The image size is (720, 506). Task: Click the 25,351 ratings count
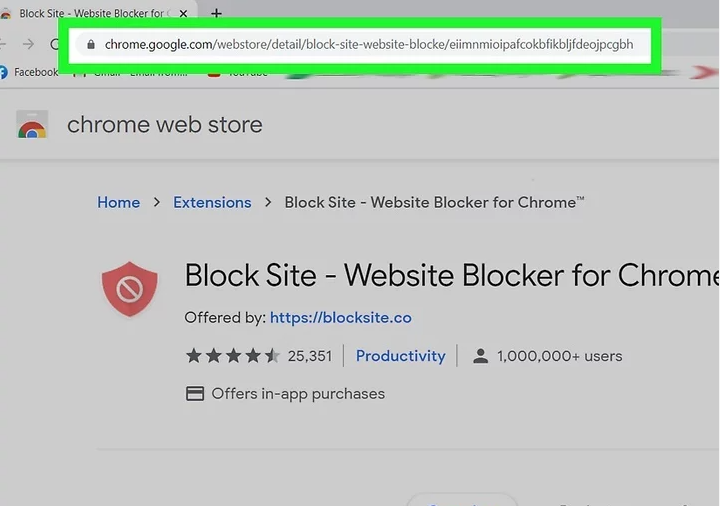click(x=309, y=356)
